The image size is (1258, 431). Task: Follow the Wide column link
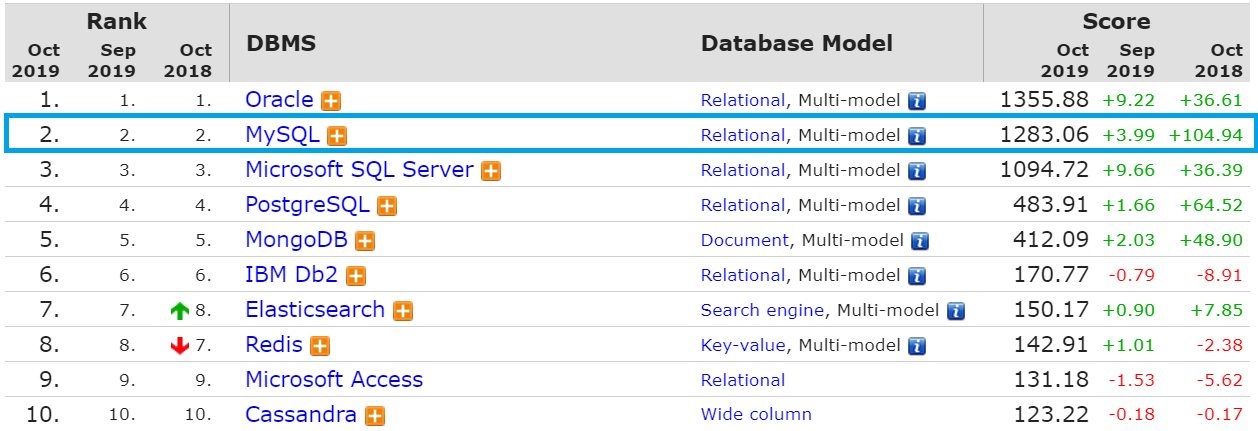click(x=756, y=414)
